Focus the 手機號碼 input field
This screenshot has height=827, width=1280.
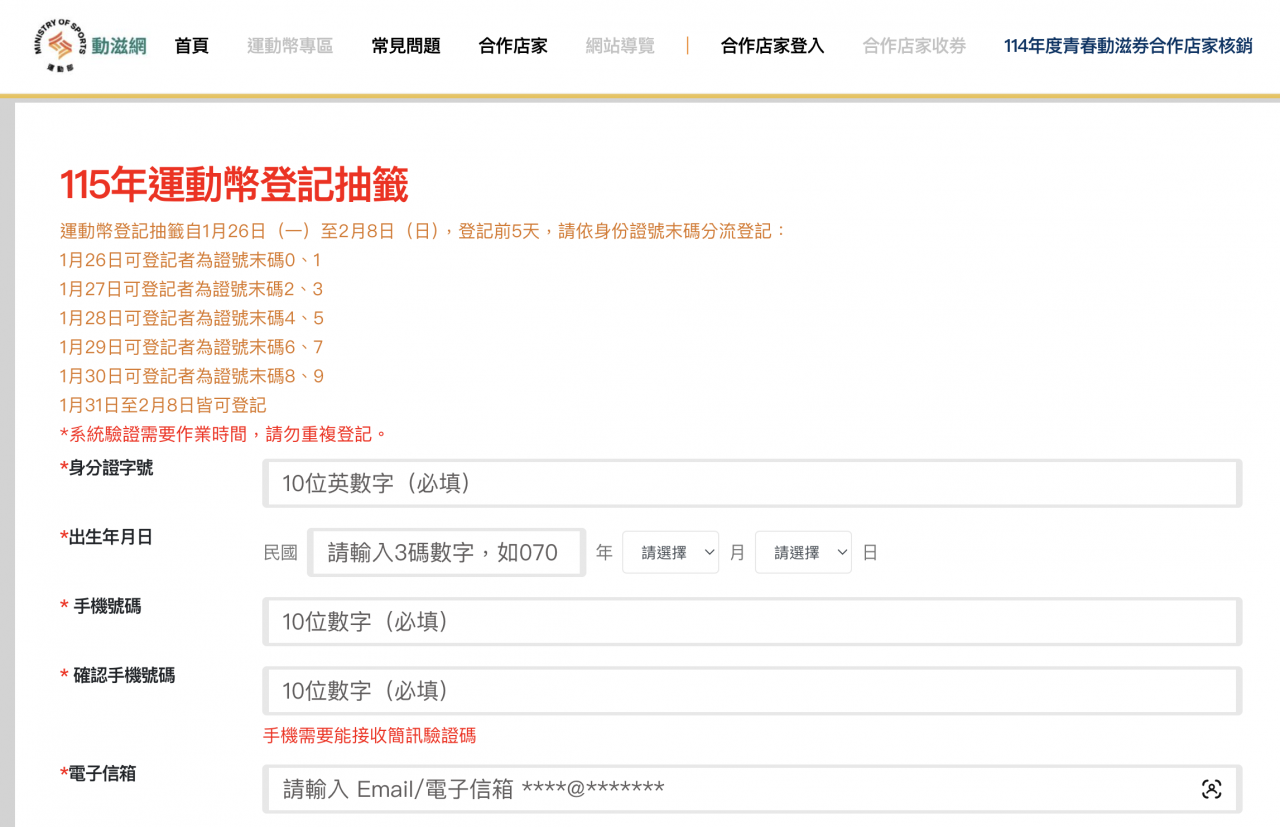(x=751, y=621)
